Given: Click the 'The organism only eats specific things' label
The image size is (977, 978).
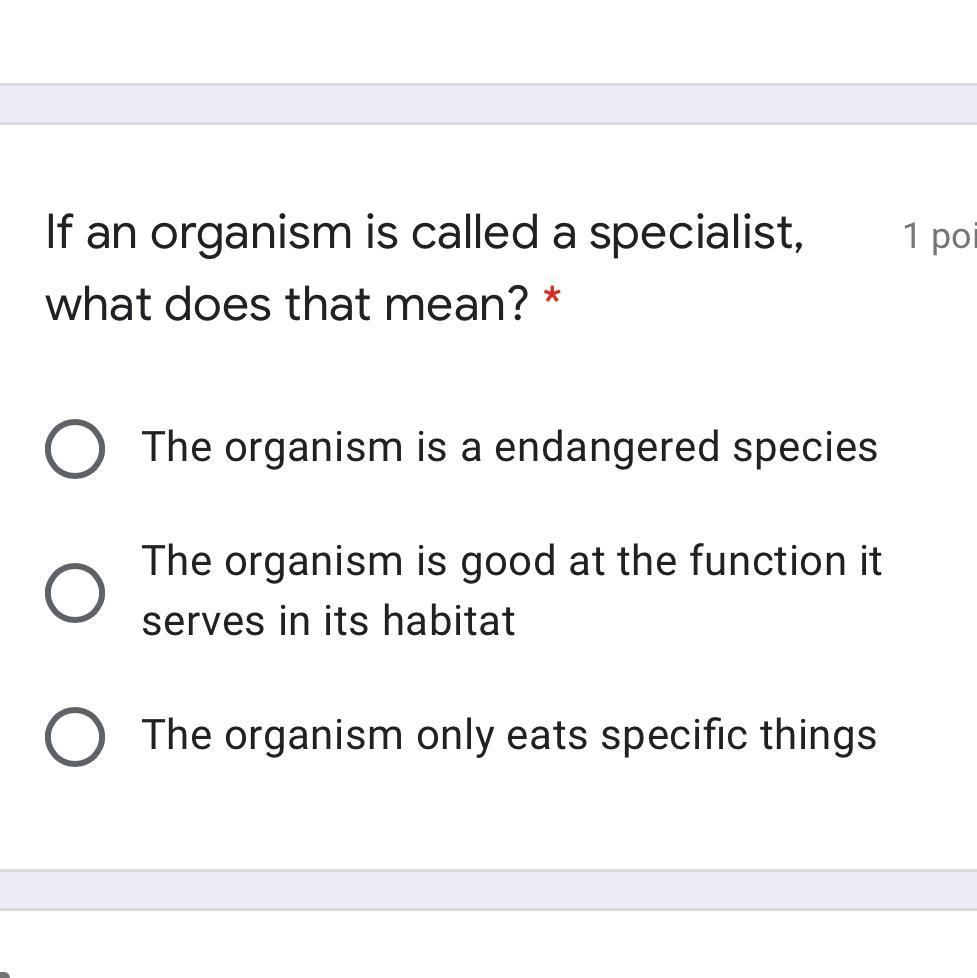Looking at the screenshot, I should click(509, 735).
